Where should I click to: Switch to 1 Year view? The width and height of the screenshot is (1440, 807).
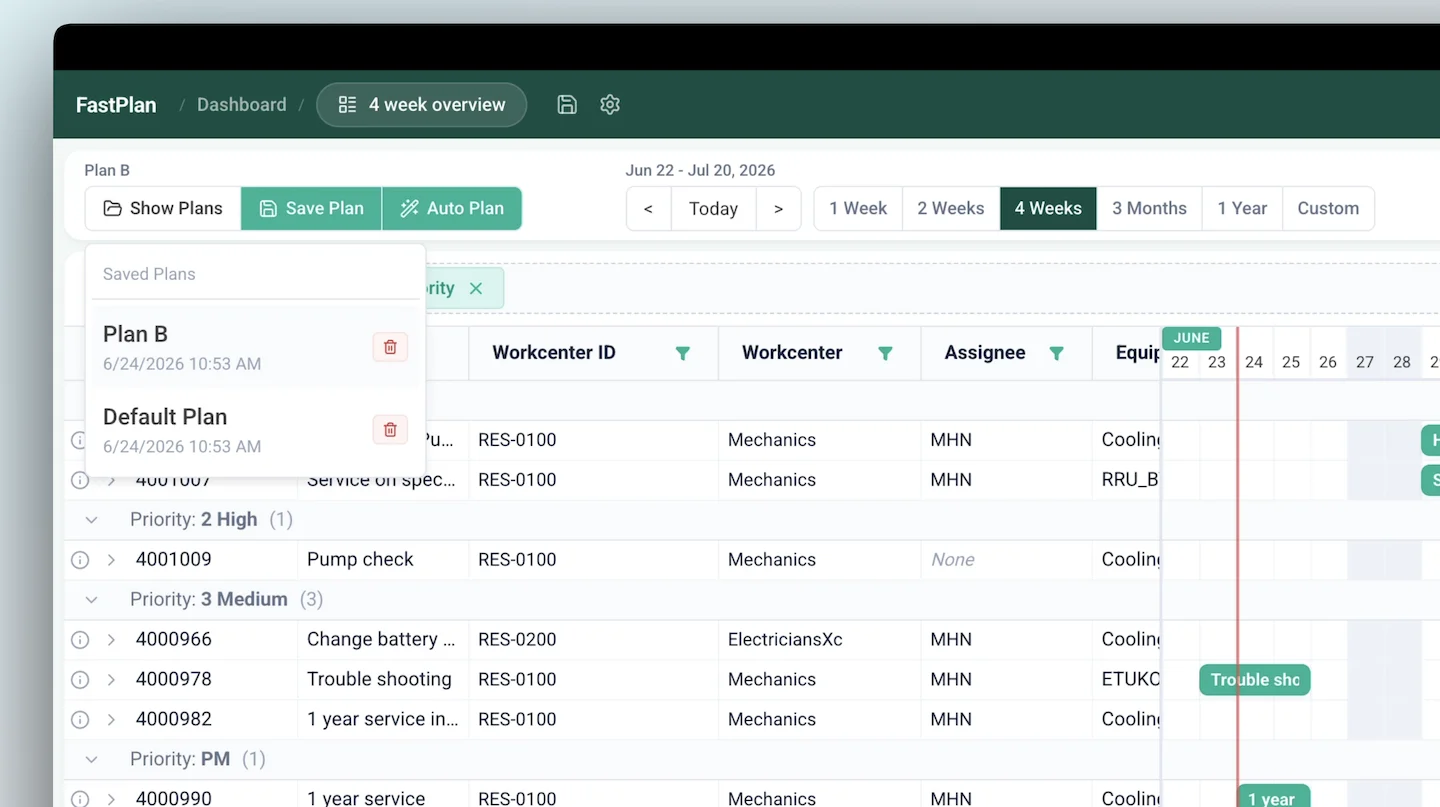pos(1242,208)
